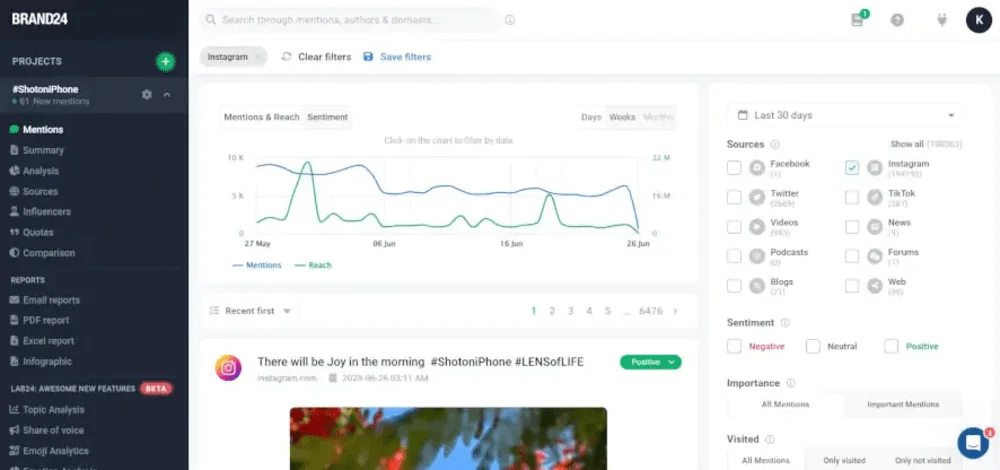1000x470 pixels.
Task: Select Important Mentions tab
Action: (x=903, y=404)
